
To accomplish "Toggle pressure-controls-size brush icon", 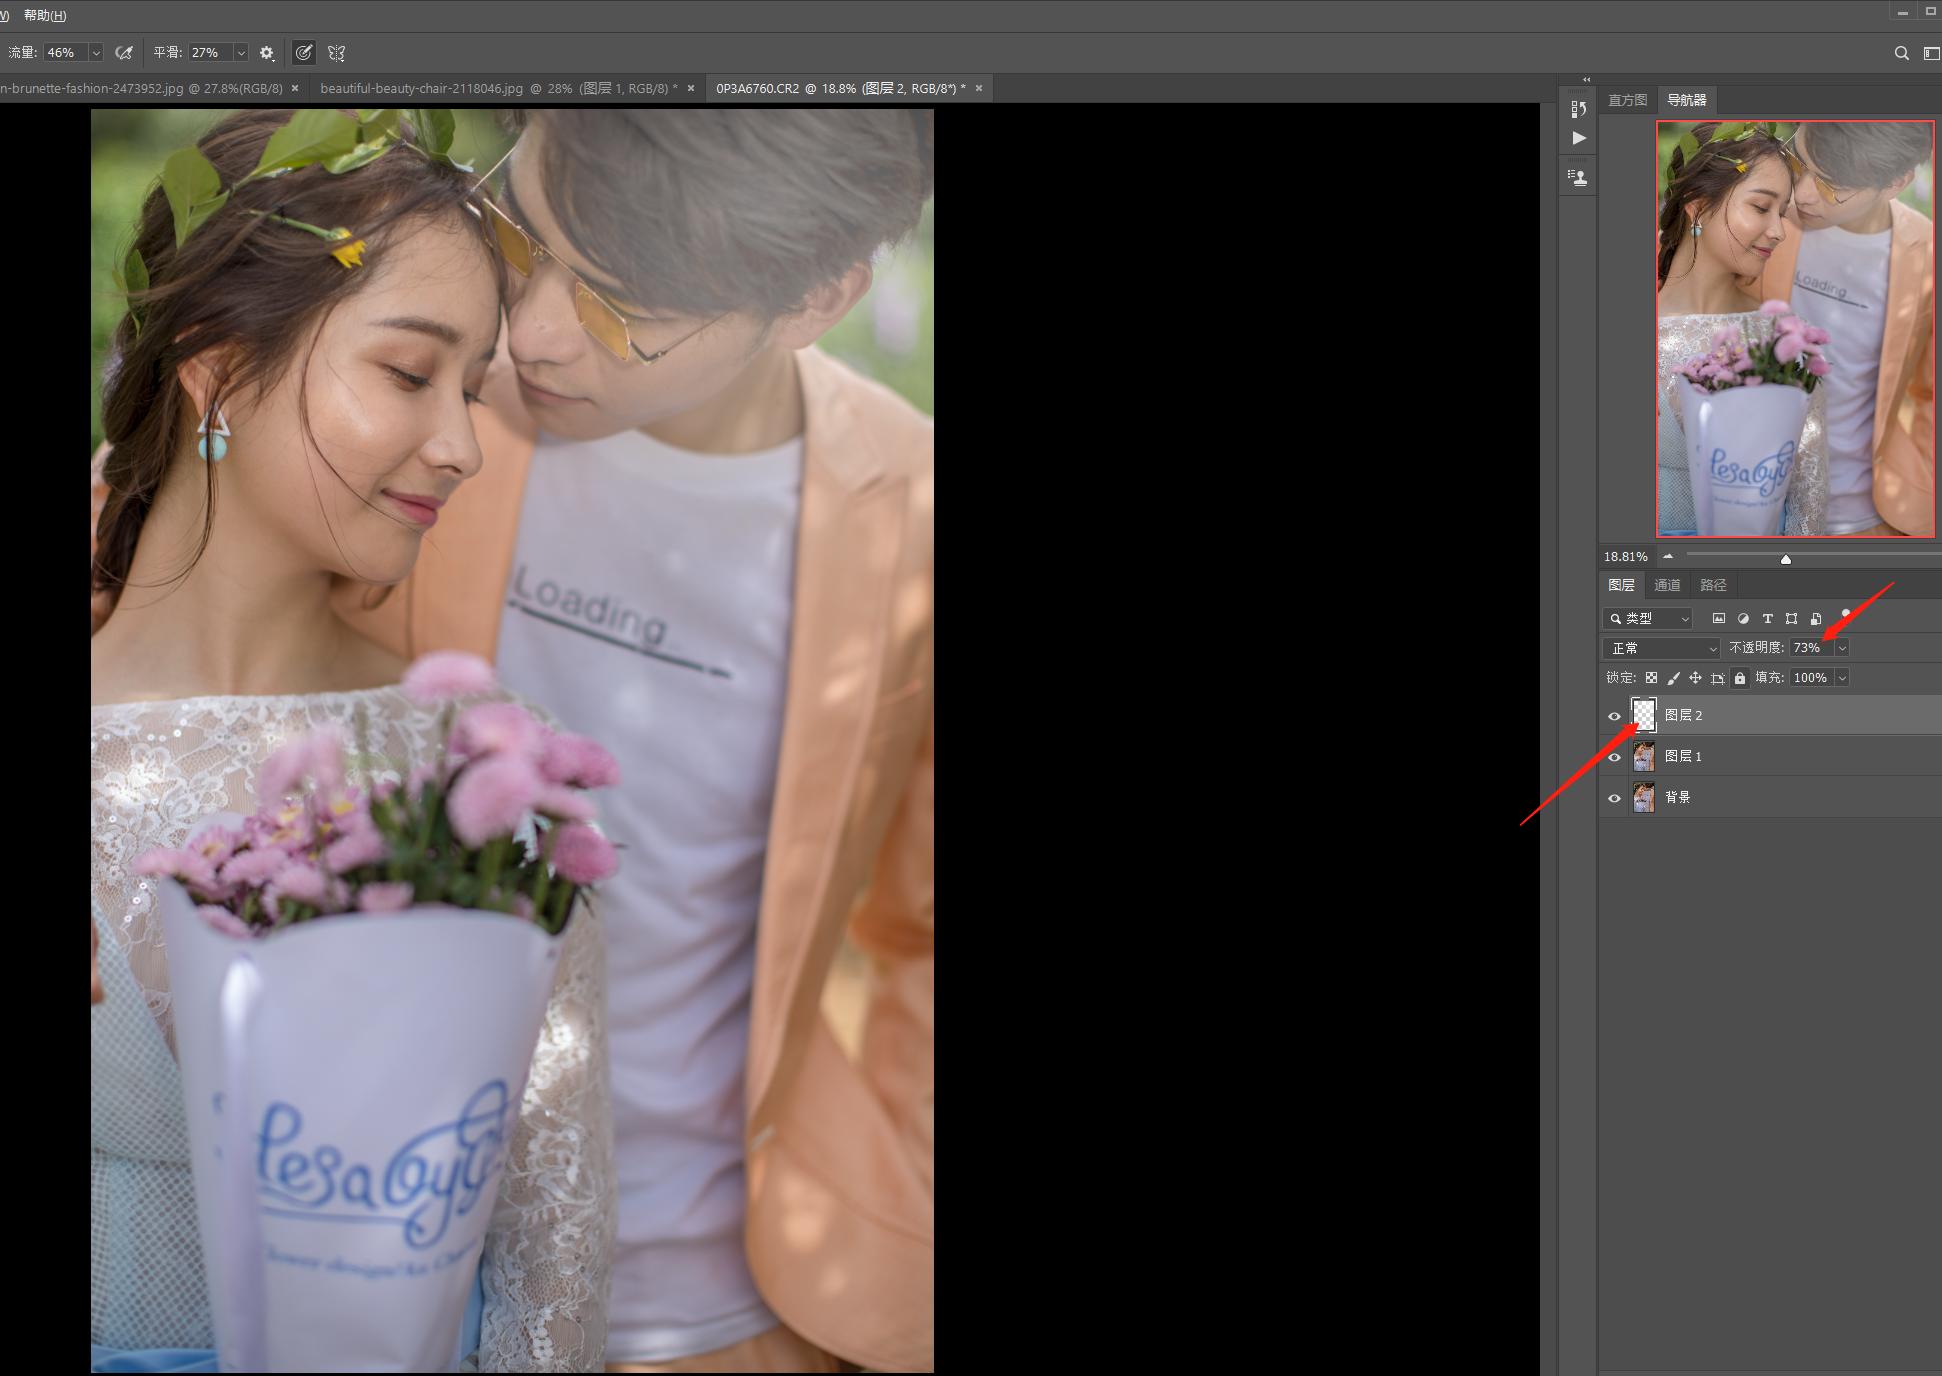I will coord(304,53).
